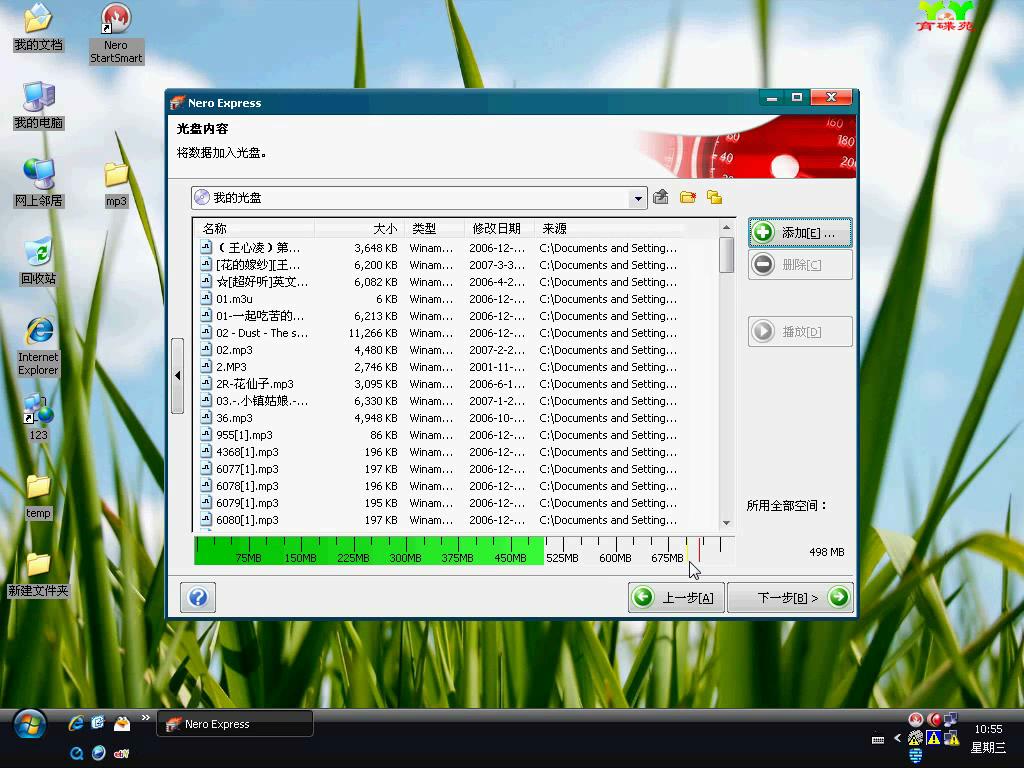This screenshot has width=1024, height=768.
Task: Click the disc capacity usage bar
Action: click(464, 551)
